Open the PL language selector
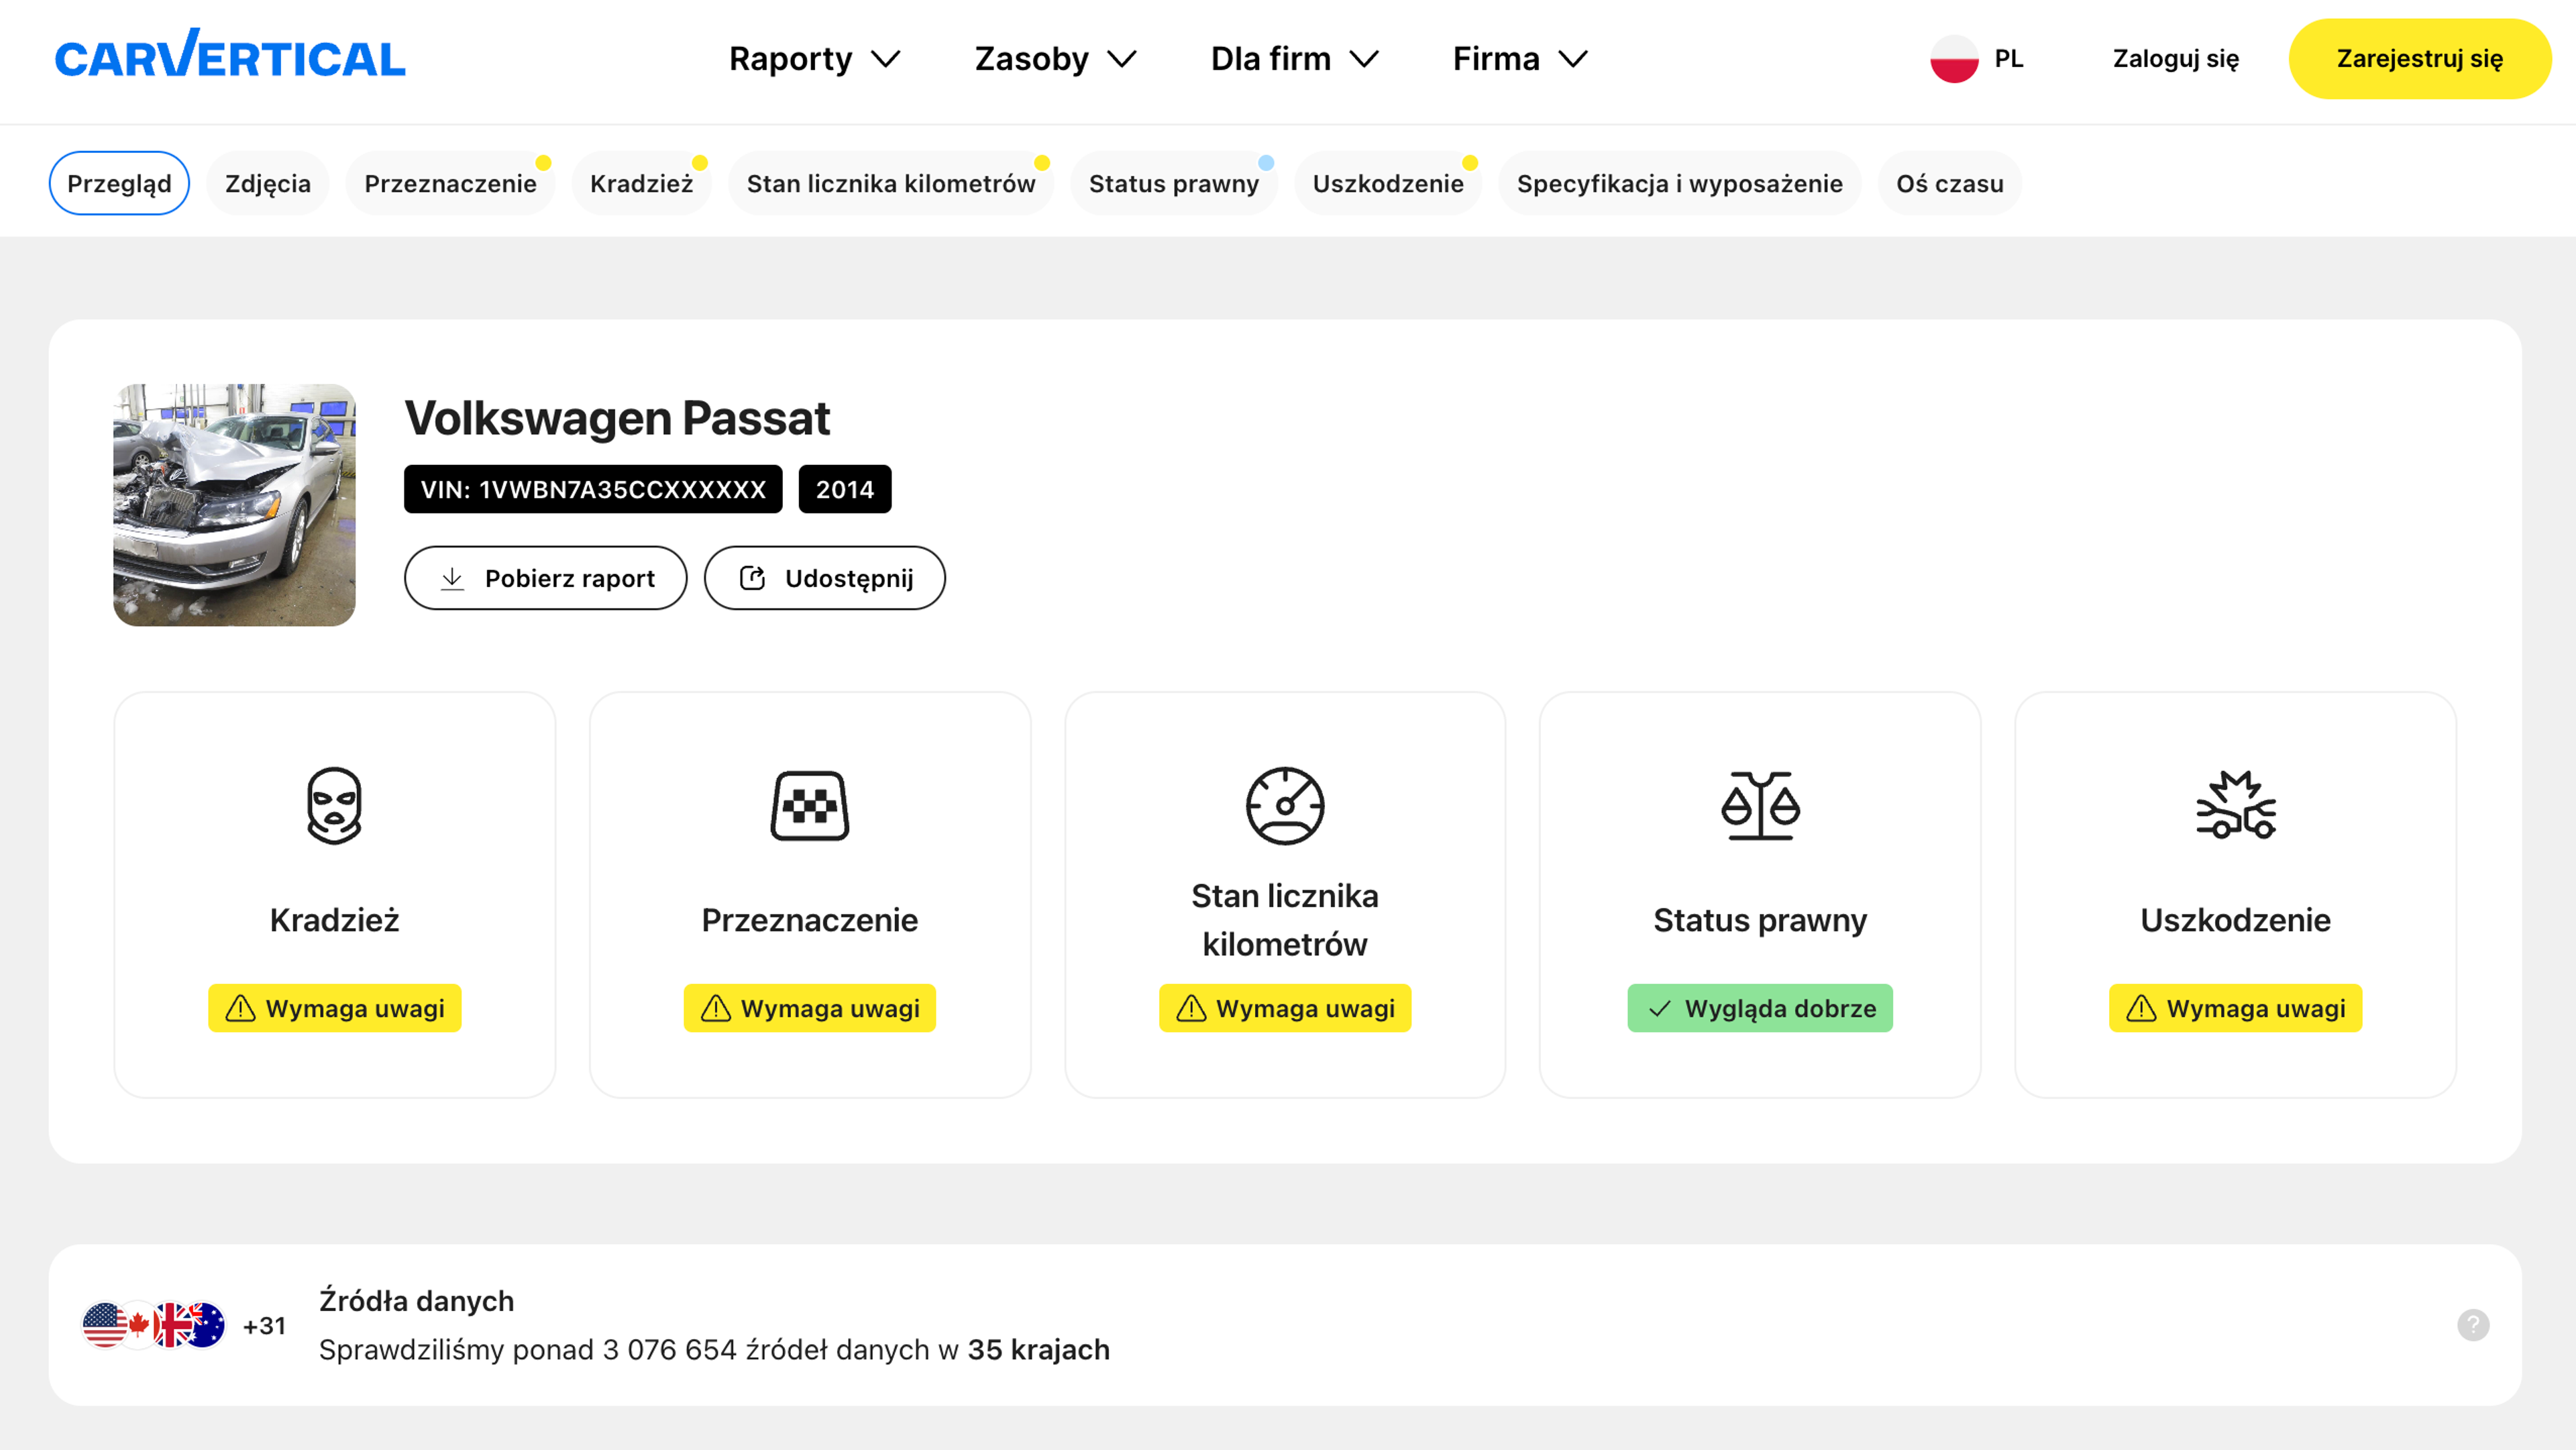The width and height of the screenshot is (2576, 1450). [x=1977, y=59]
